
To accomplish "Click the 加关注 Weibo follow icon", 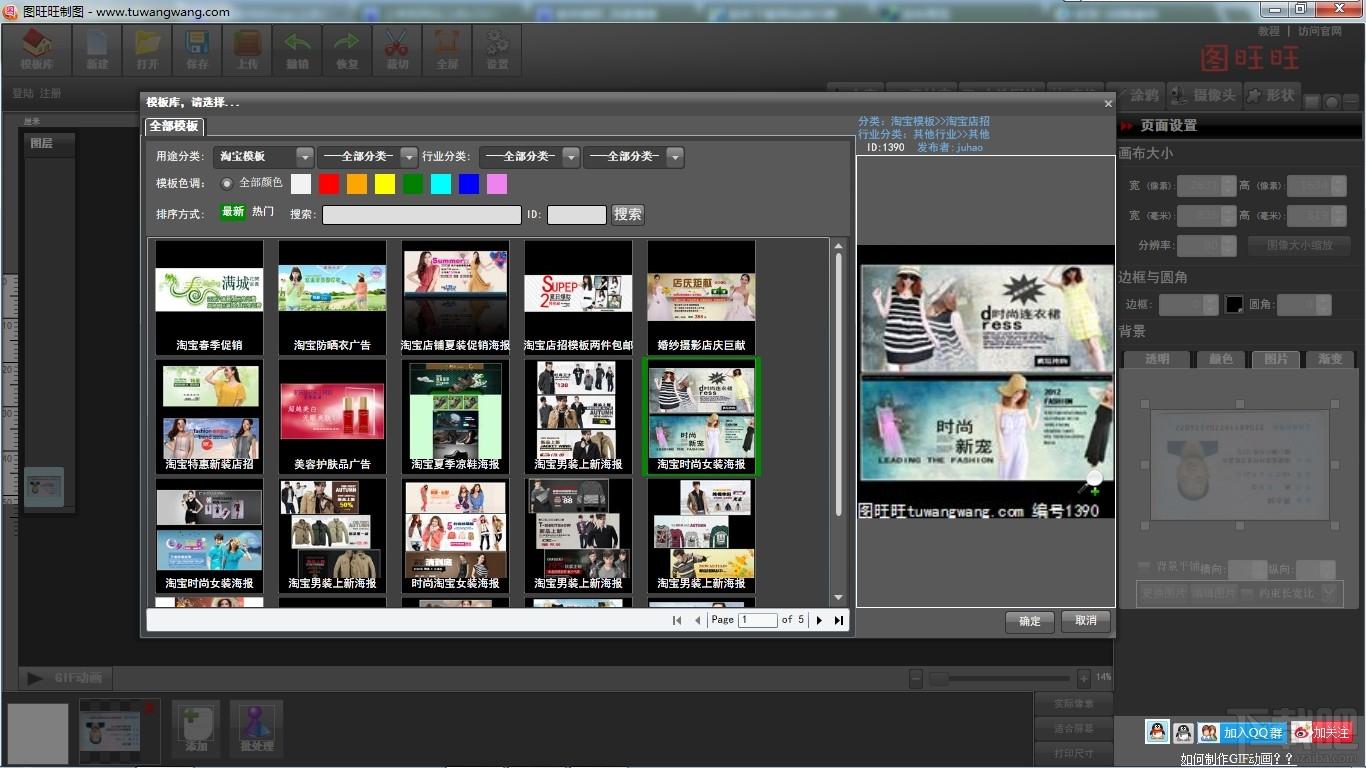I will click(x=1320, y=732).
